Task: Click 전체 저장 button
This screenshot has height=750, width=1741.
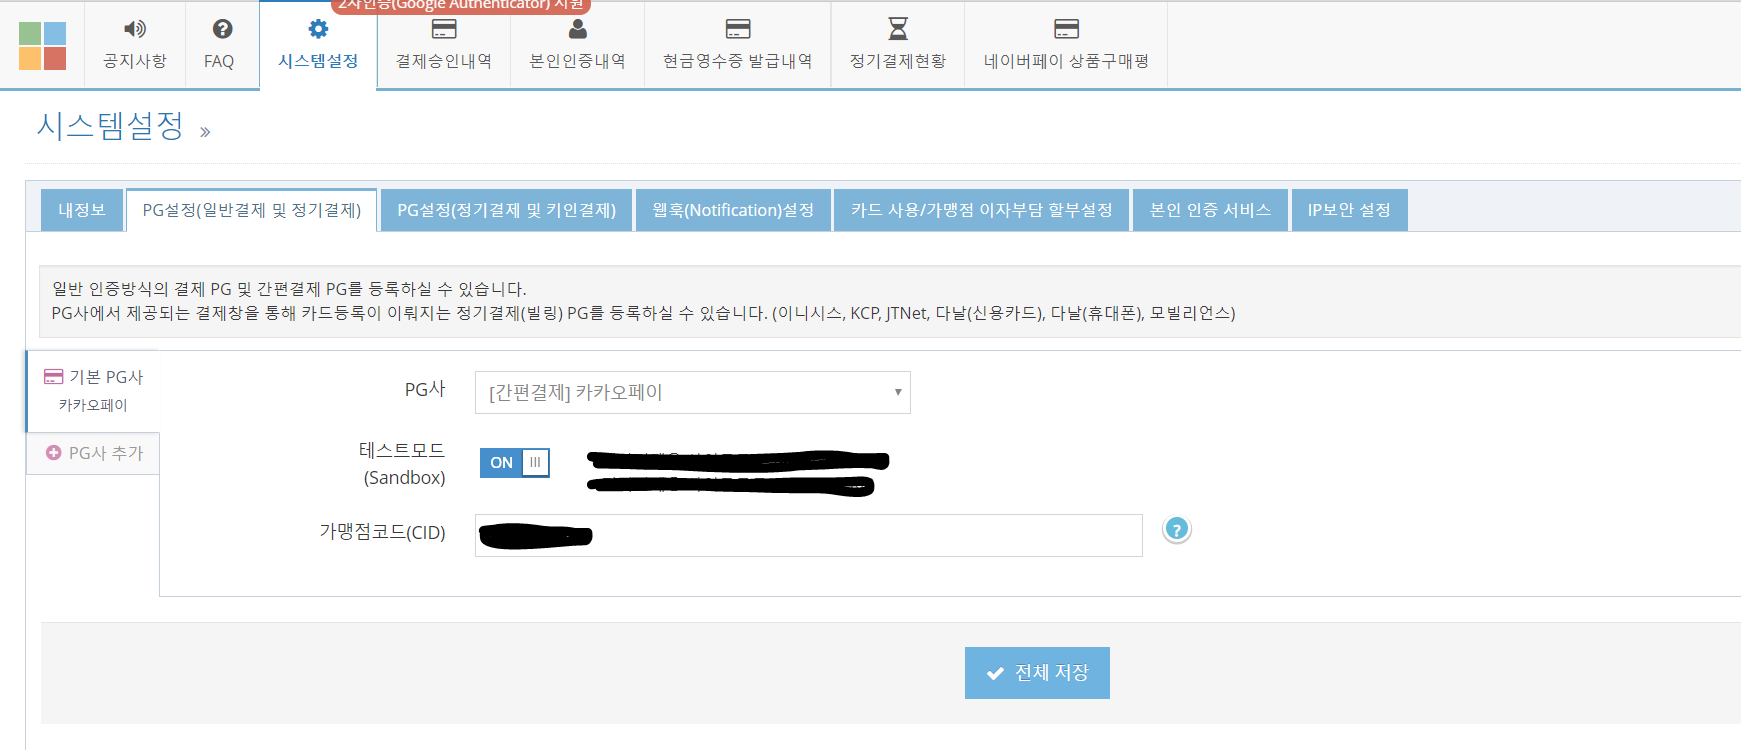Action: coord(1037,673)
